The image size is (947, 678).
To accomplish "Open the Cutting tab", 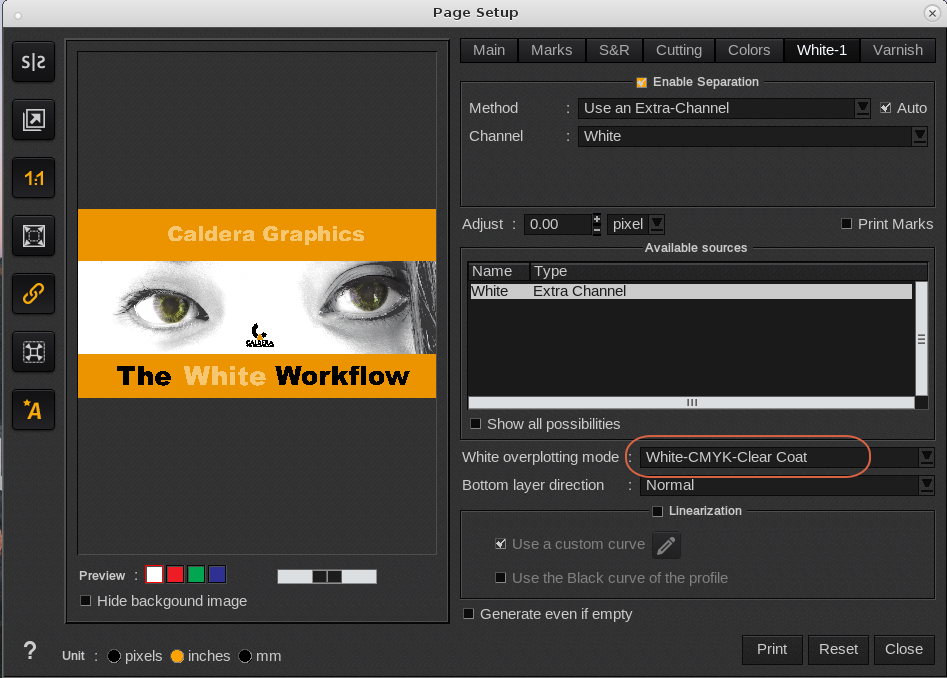I will coord(678,50).
